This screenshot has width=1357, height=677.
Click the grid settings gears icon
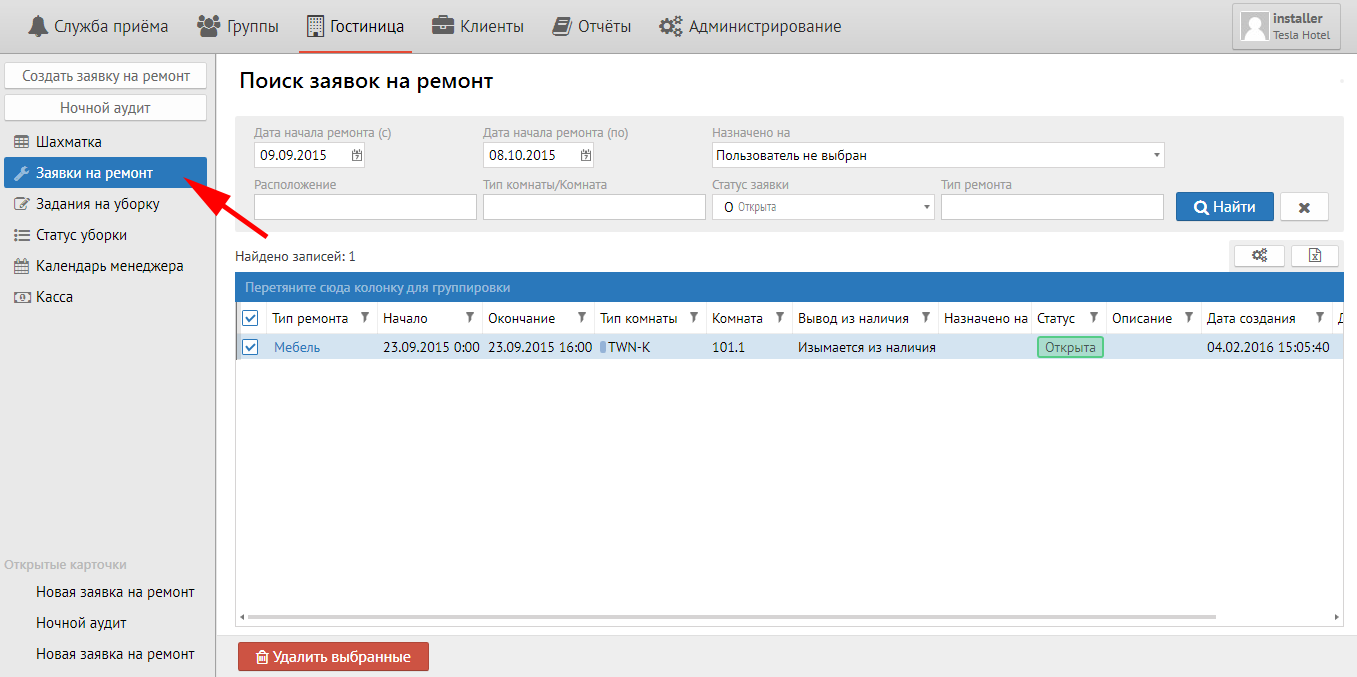click(1259, 256)
